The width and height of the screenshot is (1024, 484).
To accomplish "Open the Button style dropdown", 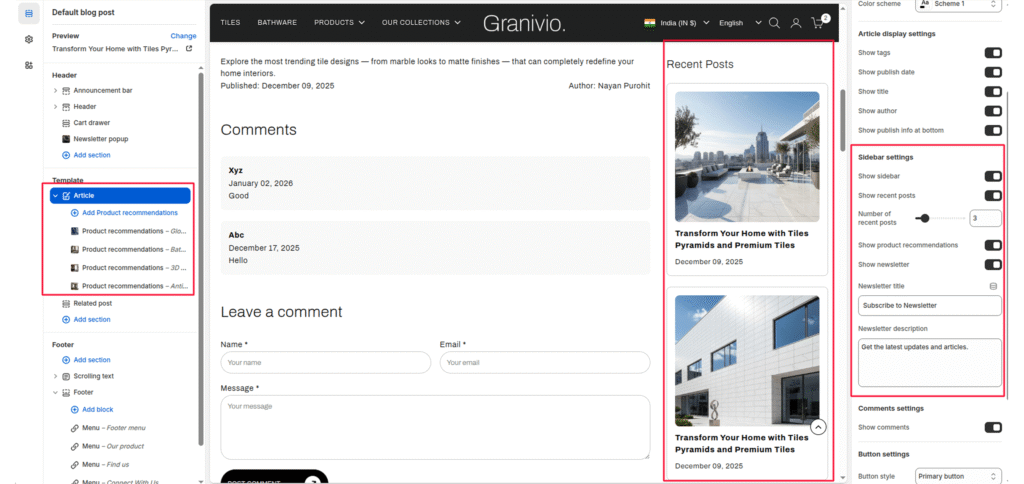I will coord(958,476).
